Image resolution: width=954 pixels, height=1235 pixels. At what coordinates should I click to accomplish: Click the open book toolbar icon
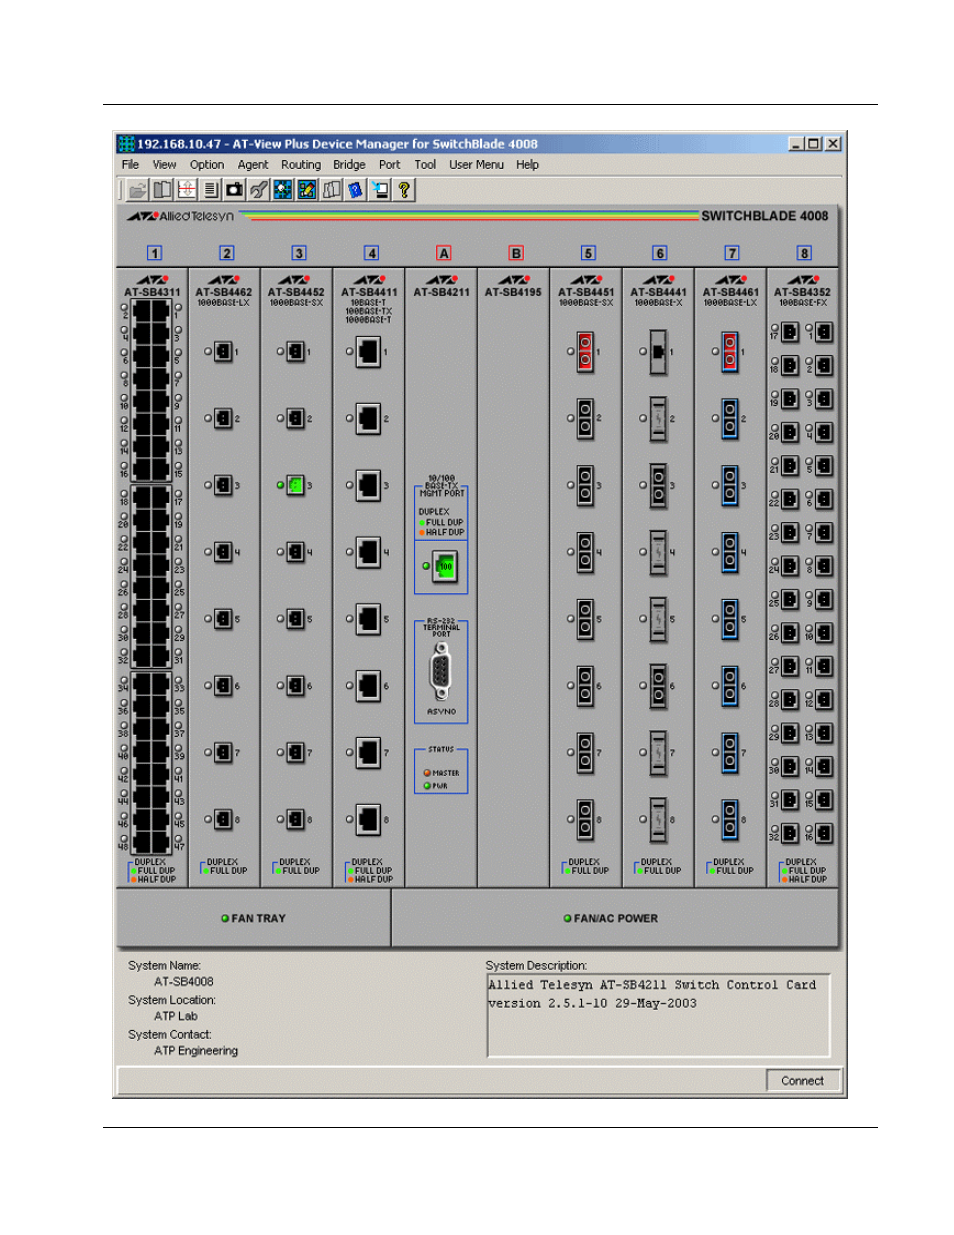point(162,189)
